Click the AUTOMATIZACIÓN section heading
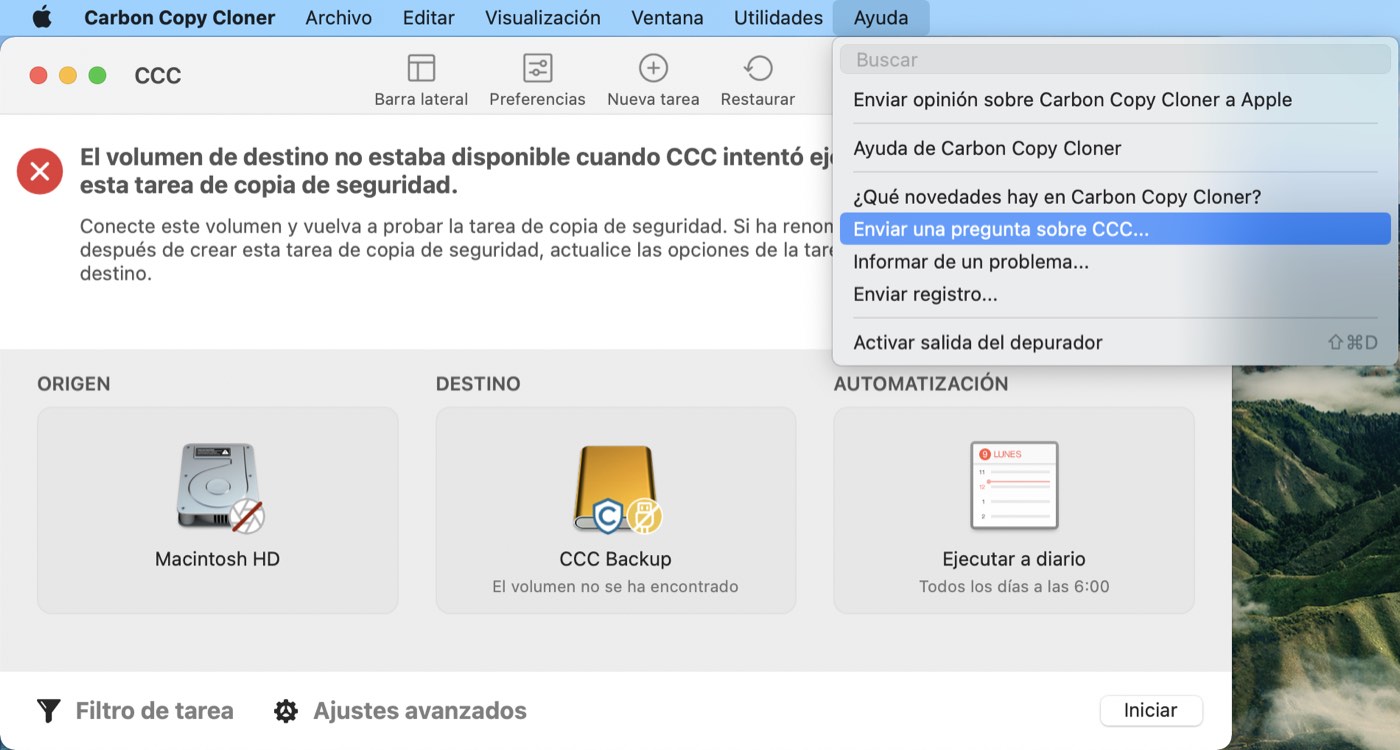The image size is (1400, 750). tap(921, 384)
